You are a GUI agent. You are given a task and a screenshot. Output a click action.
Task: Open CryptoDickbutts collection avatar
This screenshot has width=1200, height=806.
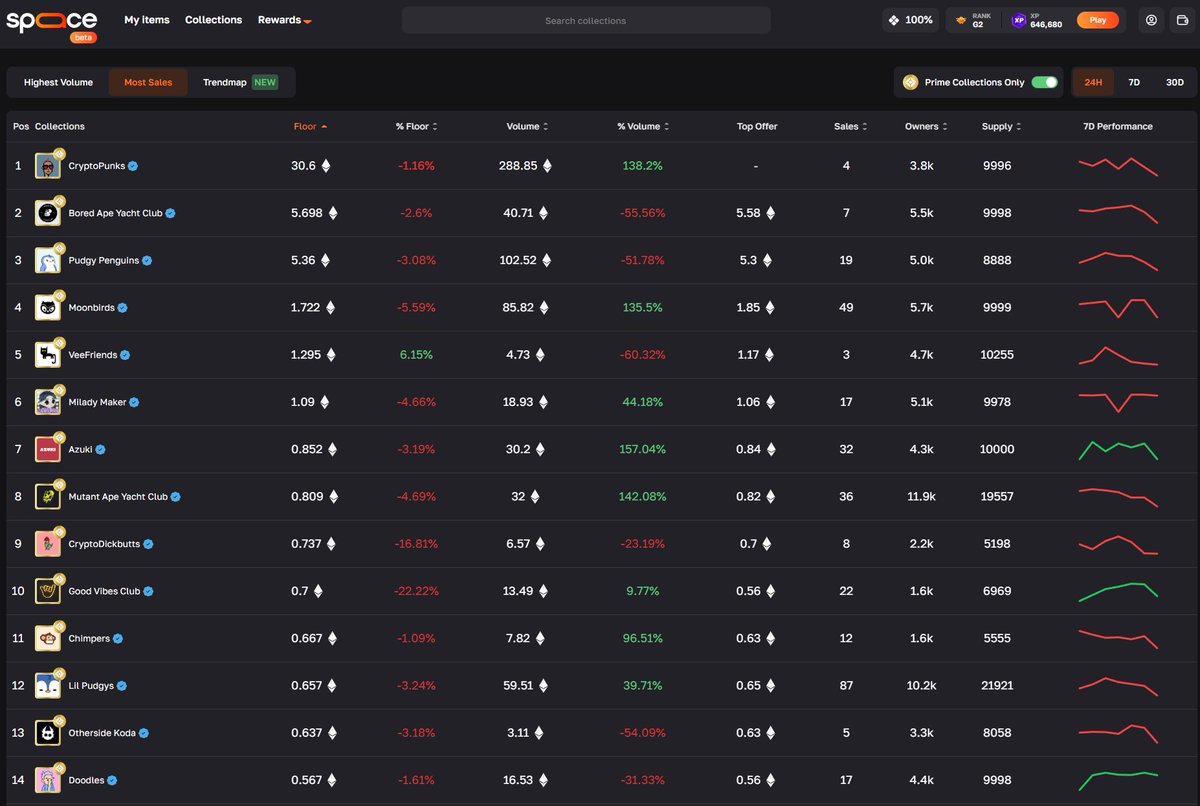[x=48, y=543]
